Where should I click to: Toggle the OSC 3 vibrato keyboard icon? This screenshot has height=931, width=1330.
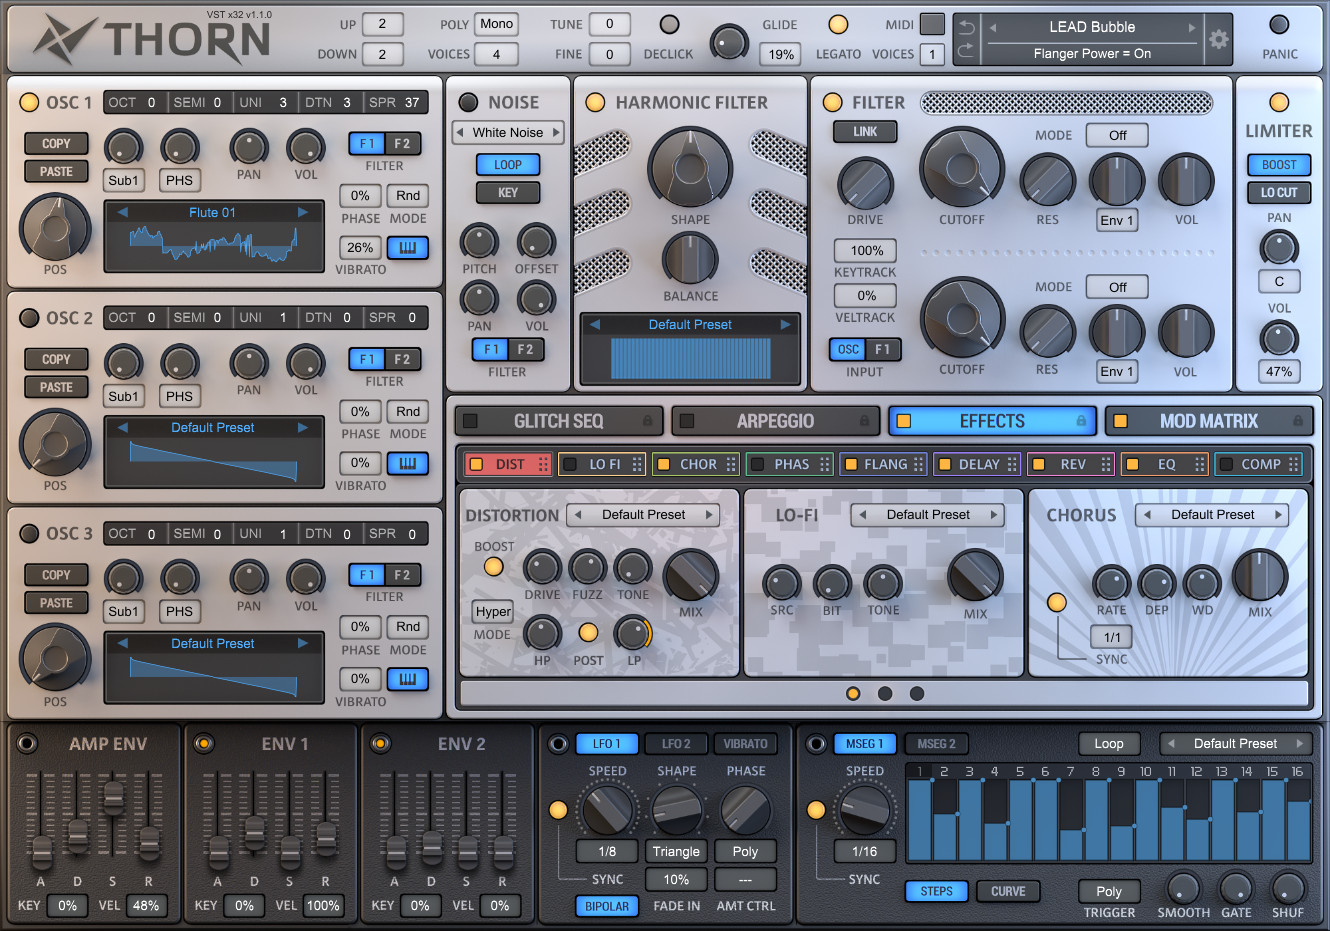(x=408, y=679)
